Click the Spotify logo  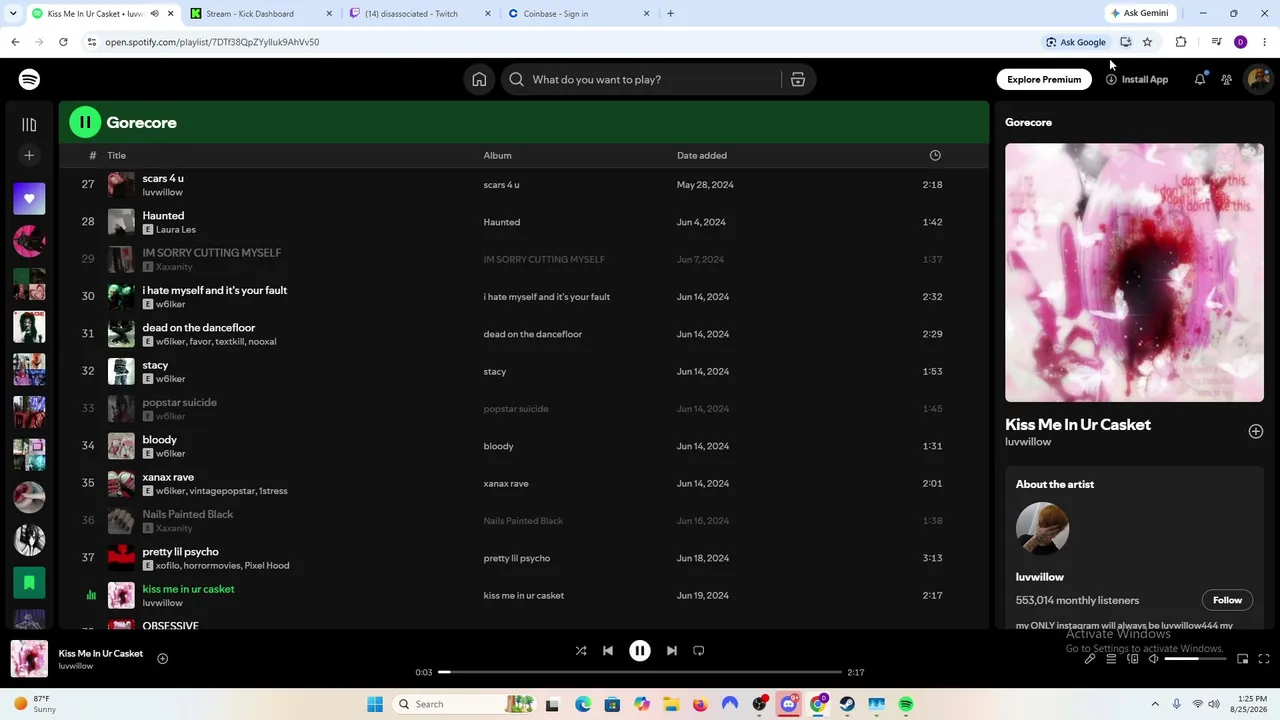click(29, 80)
